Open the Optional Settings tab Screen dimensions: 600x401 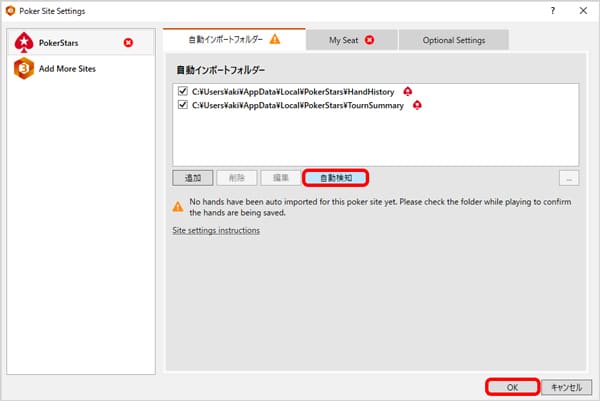[x=452, y=40]
